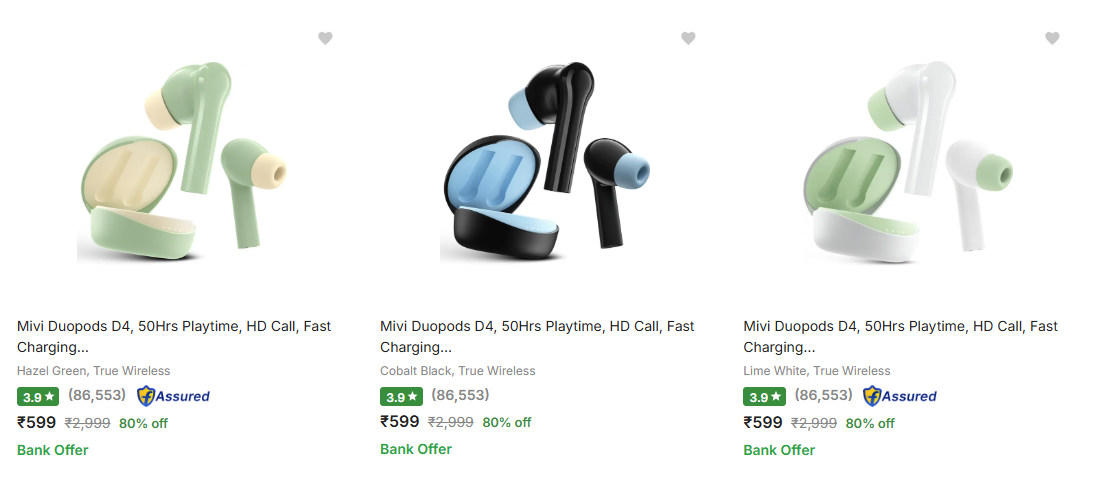This screenshot has height=485, width=1096.
Task: View the Cobalt Black earbuds product image
Action: [x=545, y=160]
